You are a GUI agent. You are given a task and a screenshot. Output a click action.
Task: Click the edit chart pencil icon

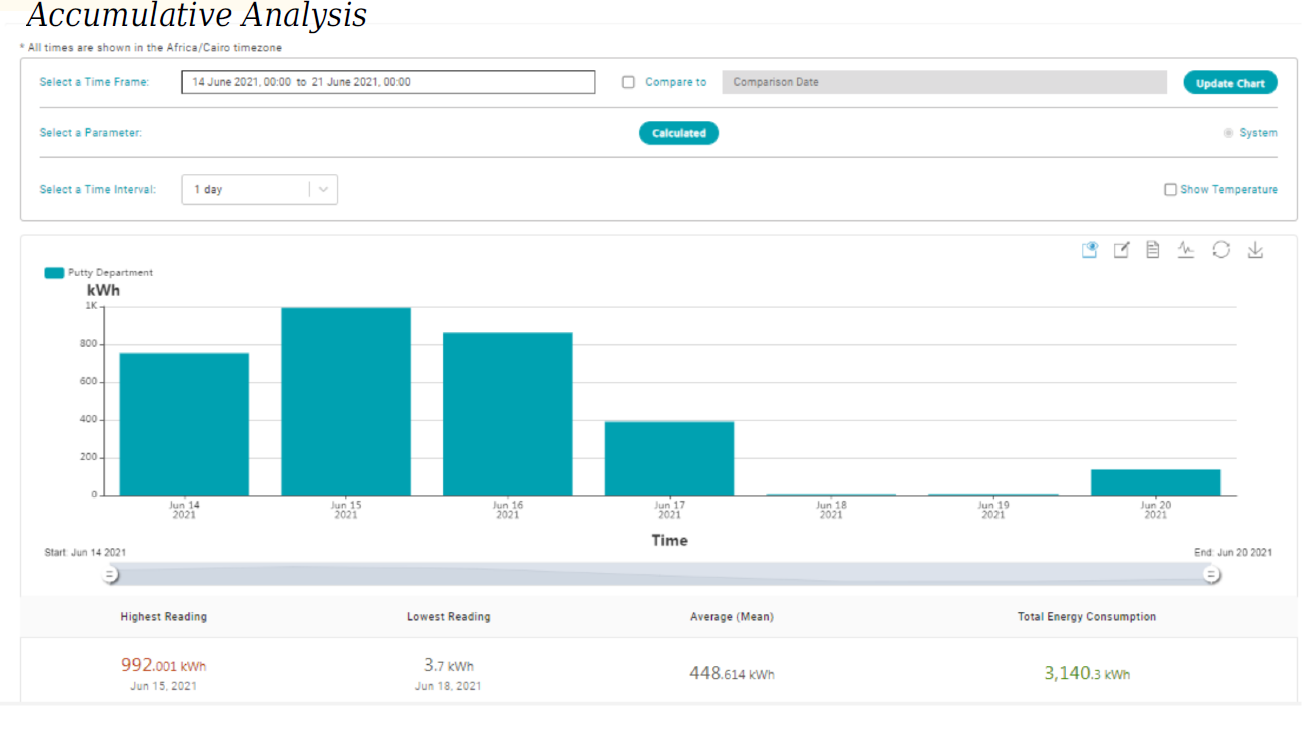pyautogui.click(x=1121, y=250)
